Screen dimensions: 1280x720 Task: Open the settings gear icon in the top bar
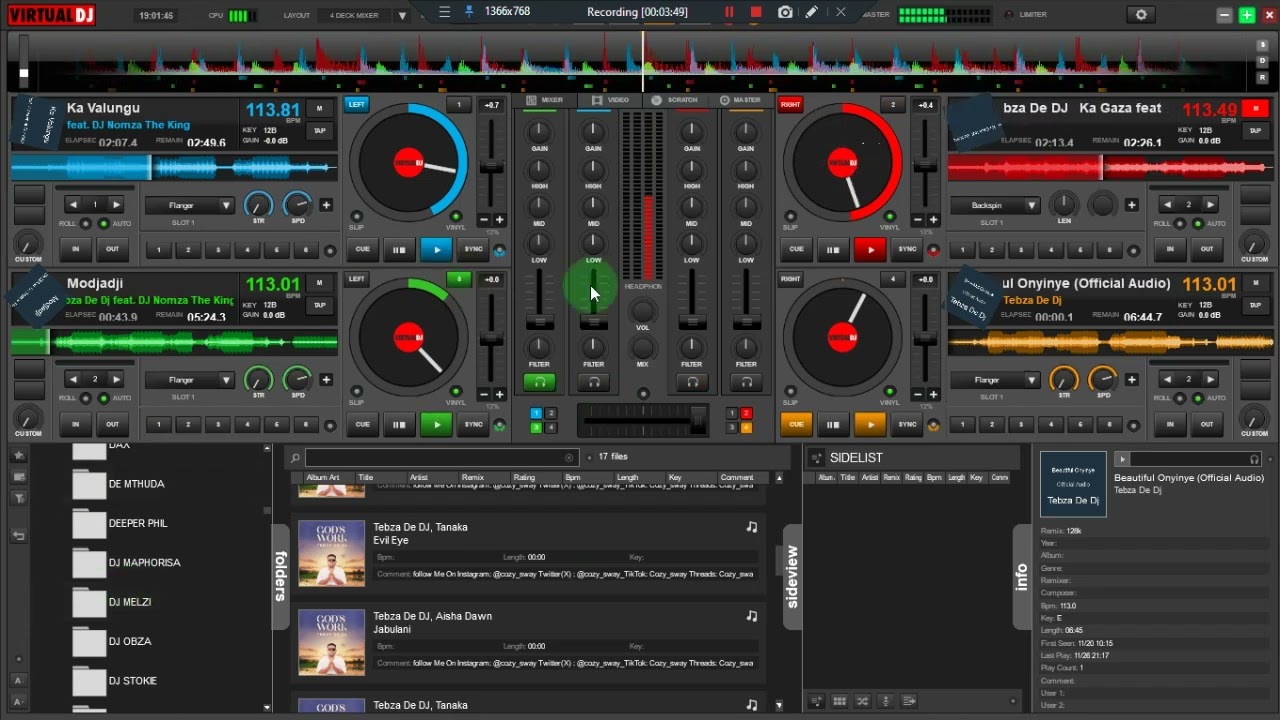coord(1141,15)
